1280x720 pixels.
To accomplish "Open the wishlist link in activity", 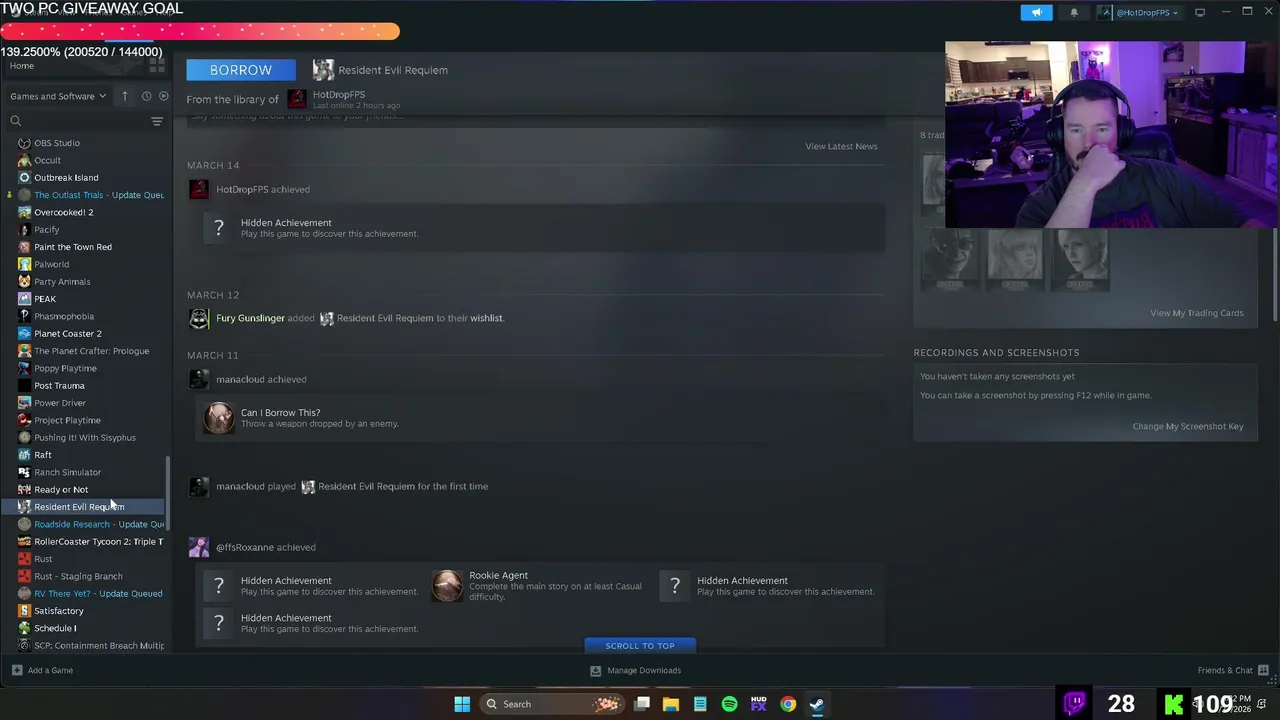I will (x=486, y=318).
